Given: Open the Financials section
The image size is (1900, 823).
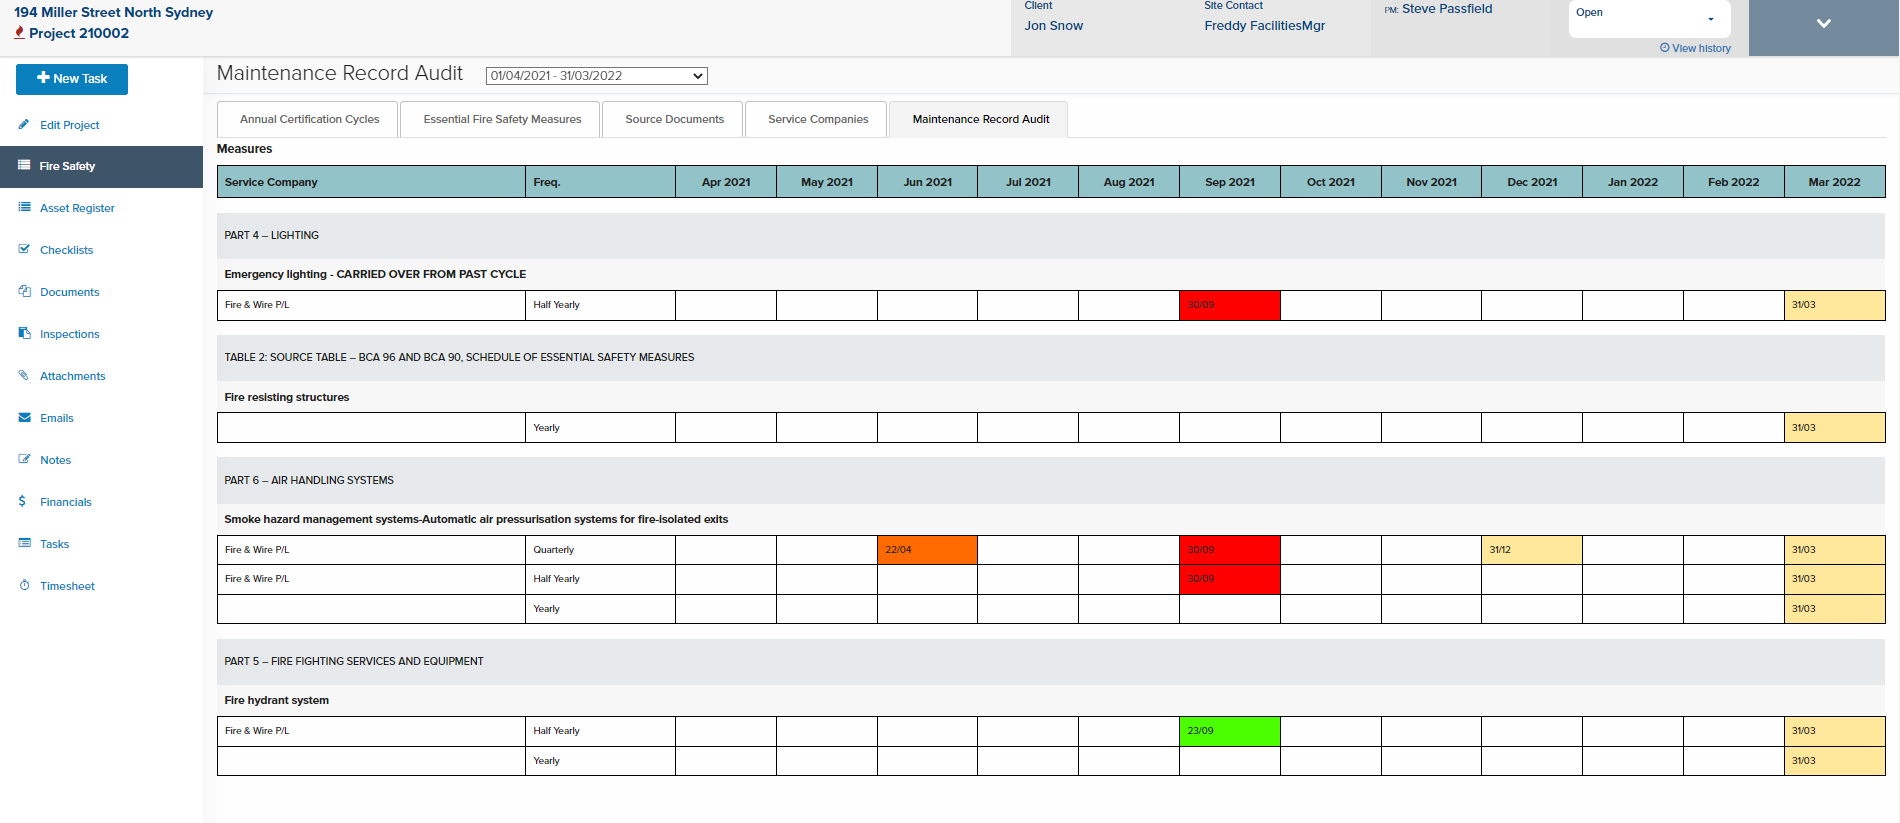Looking at the screenshot, I should tap(65, 502).
